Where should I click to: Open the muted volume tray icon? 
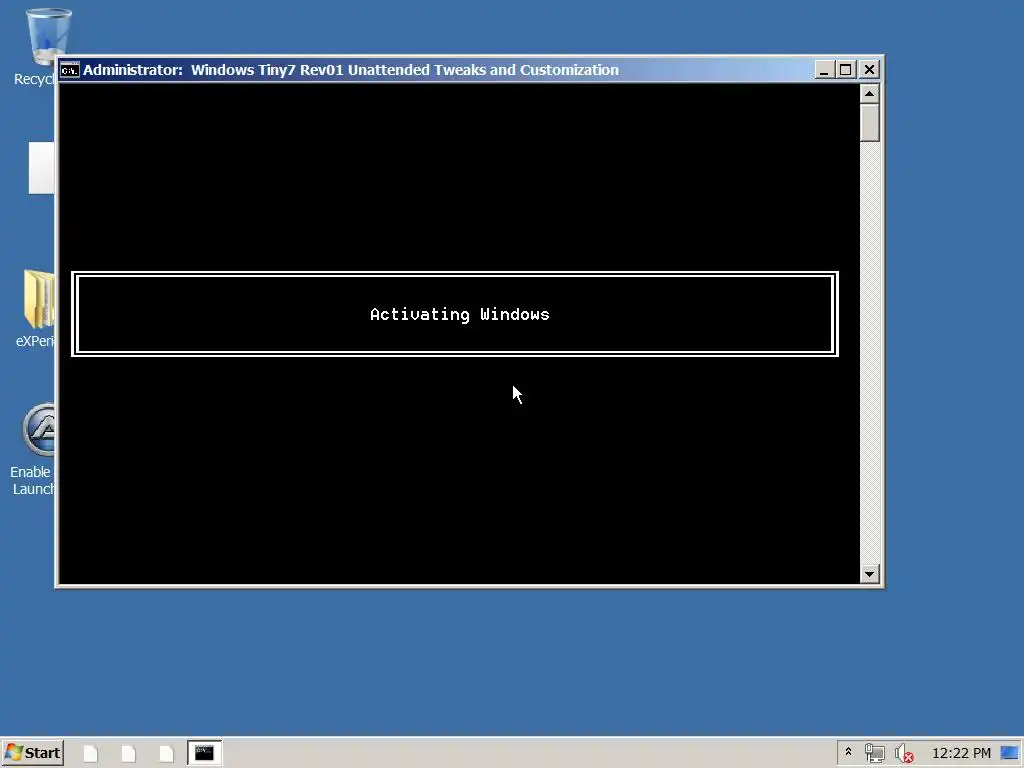[904, 754]
